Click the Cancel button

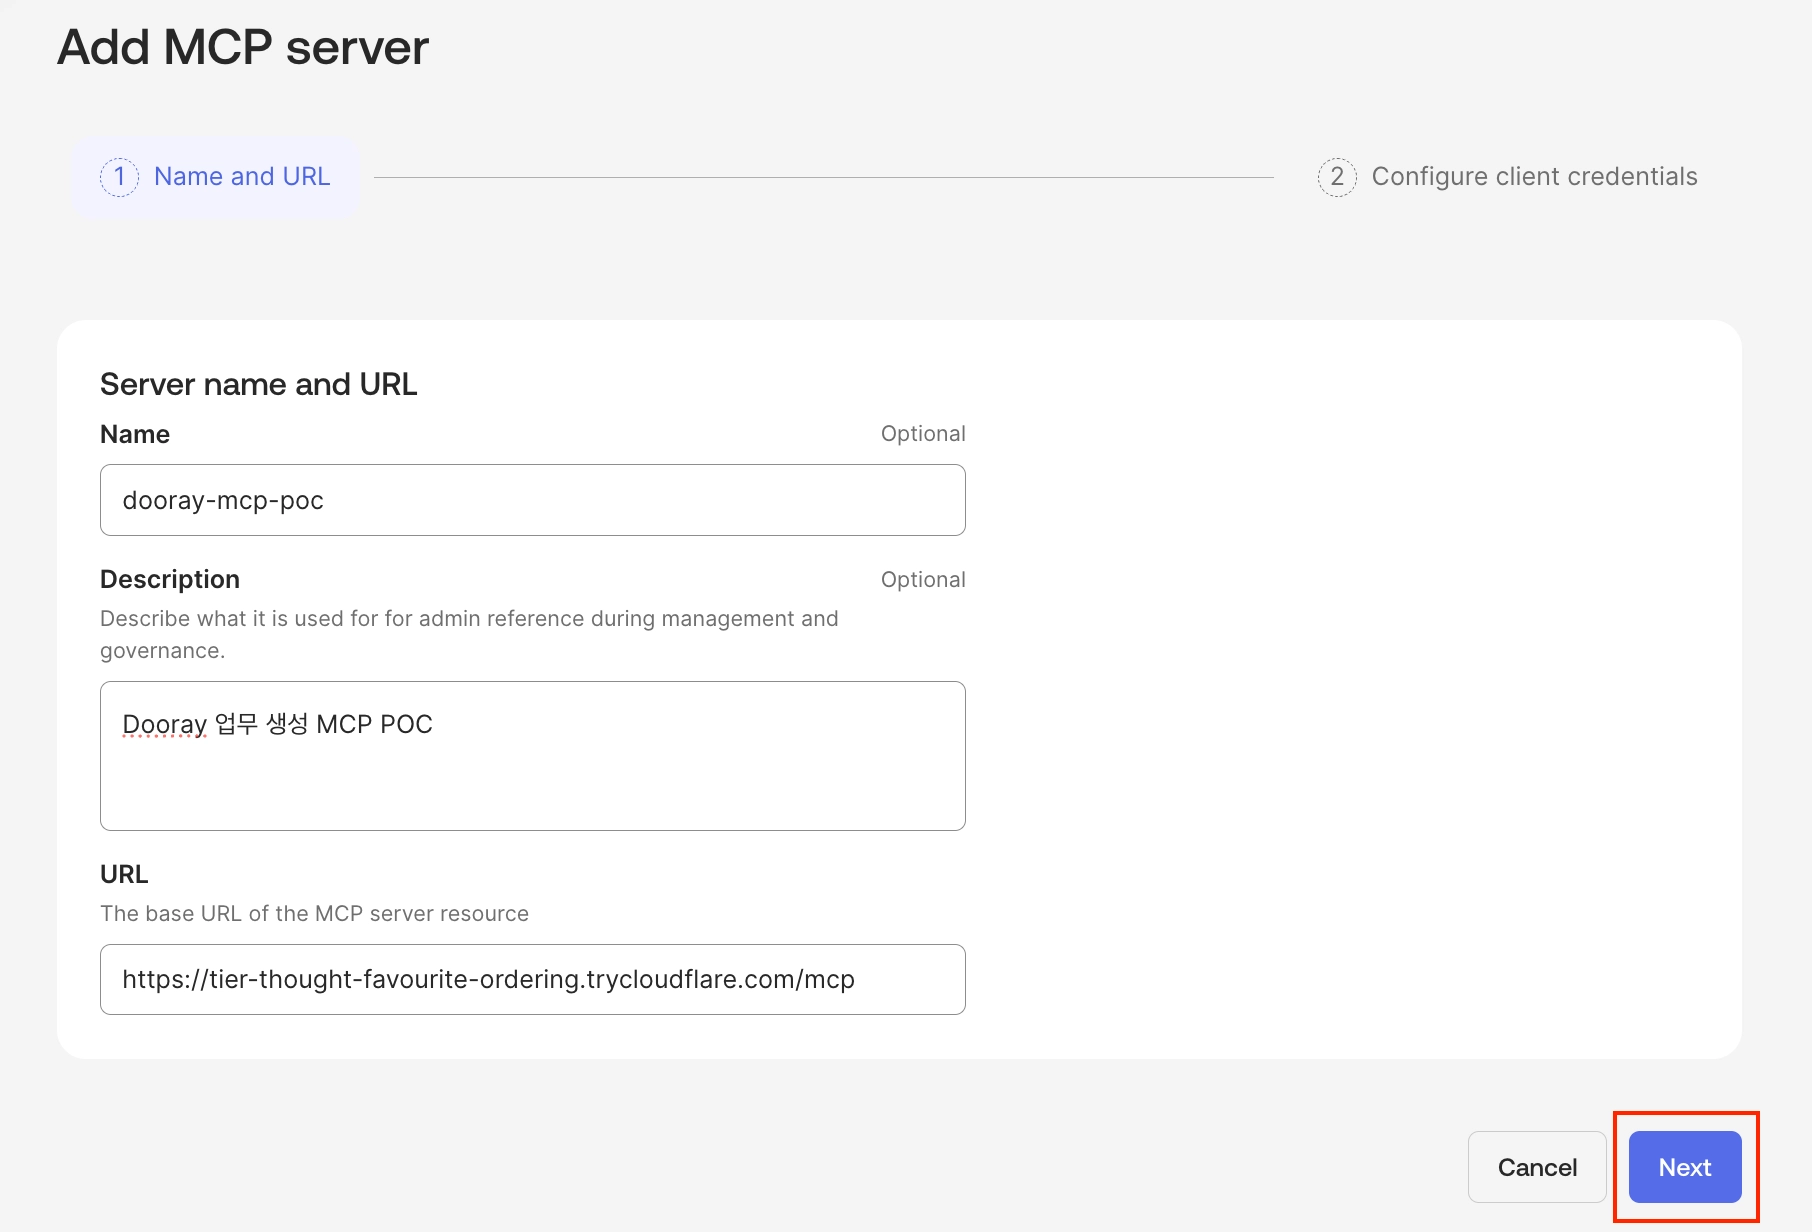(x=1537, y=1167)
